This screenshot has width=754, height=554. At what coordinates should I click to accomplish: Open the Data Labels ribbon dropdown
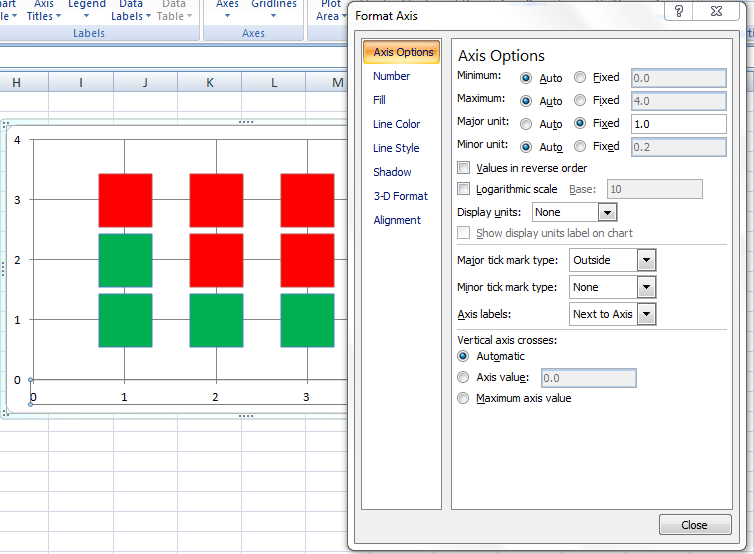coord(131,11)
